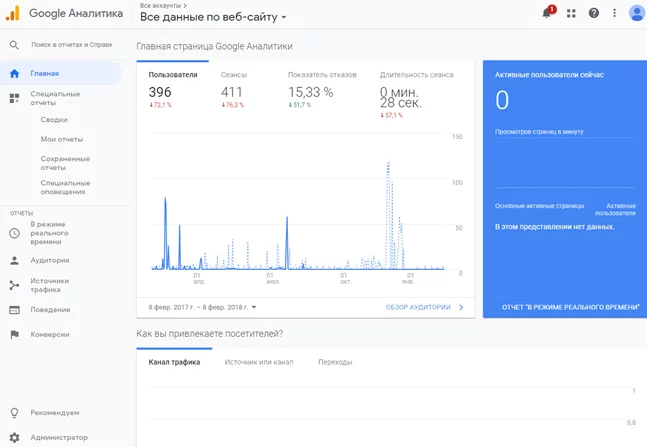Expand the Поведение reports section
The width and height of the screenshot is (647, 447).
tap(50, 310)
